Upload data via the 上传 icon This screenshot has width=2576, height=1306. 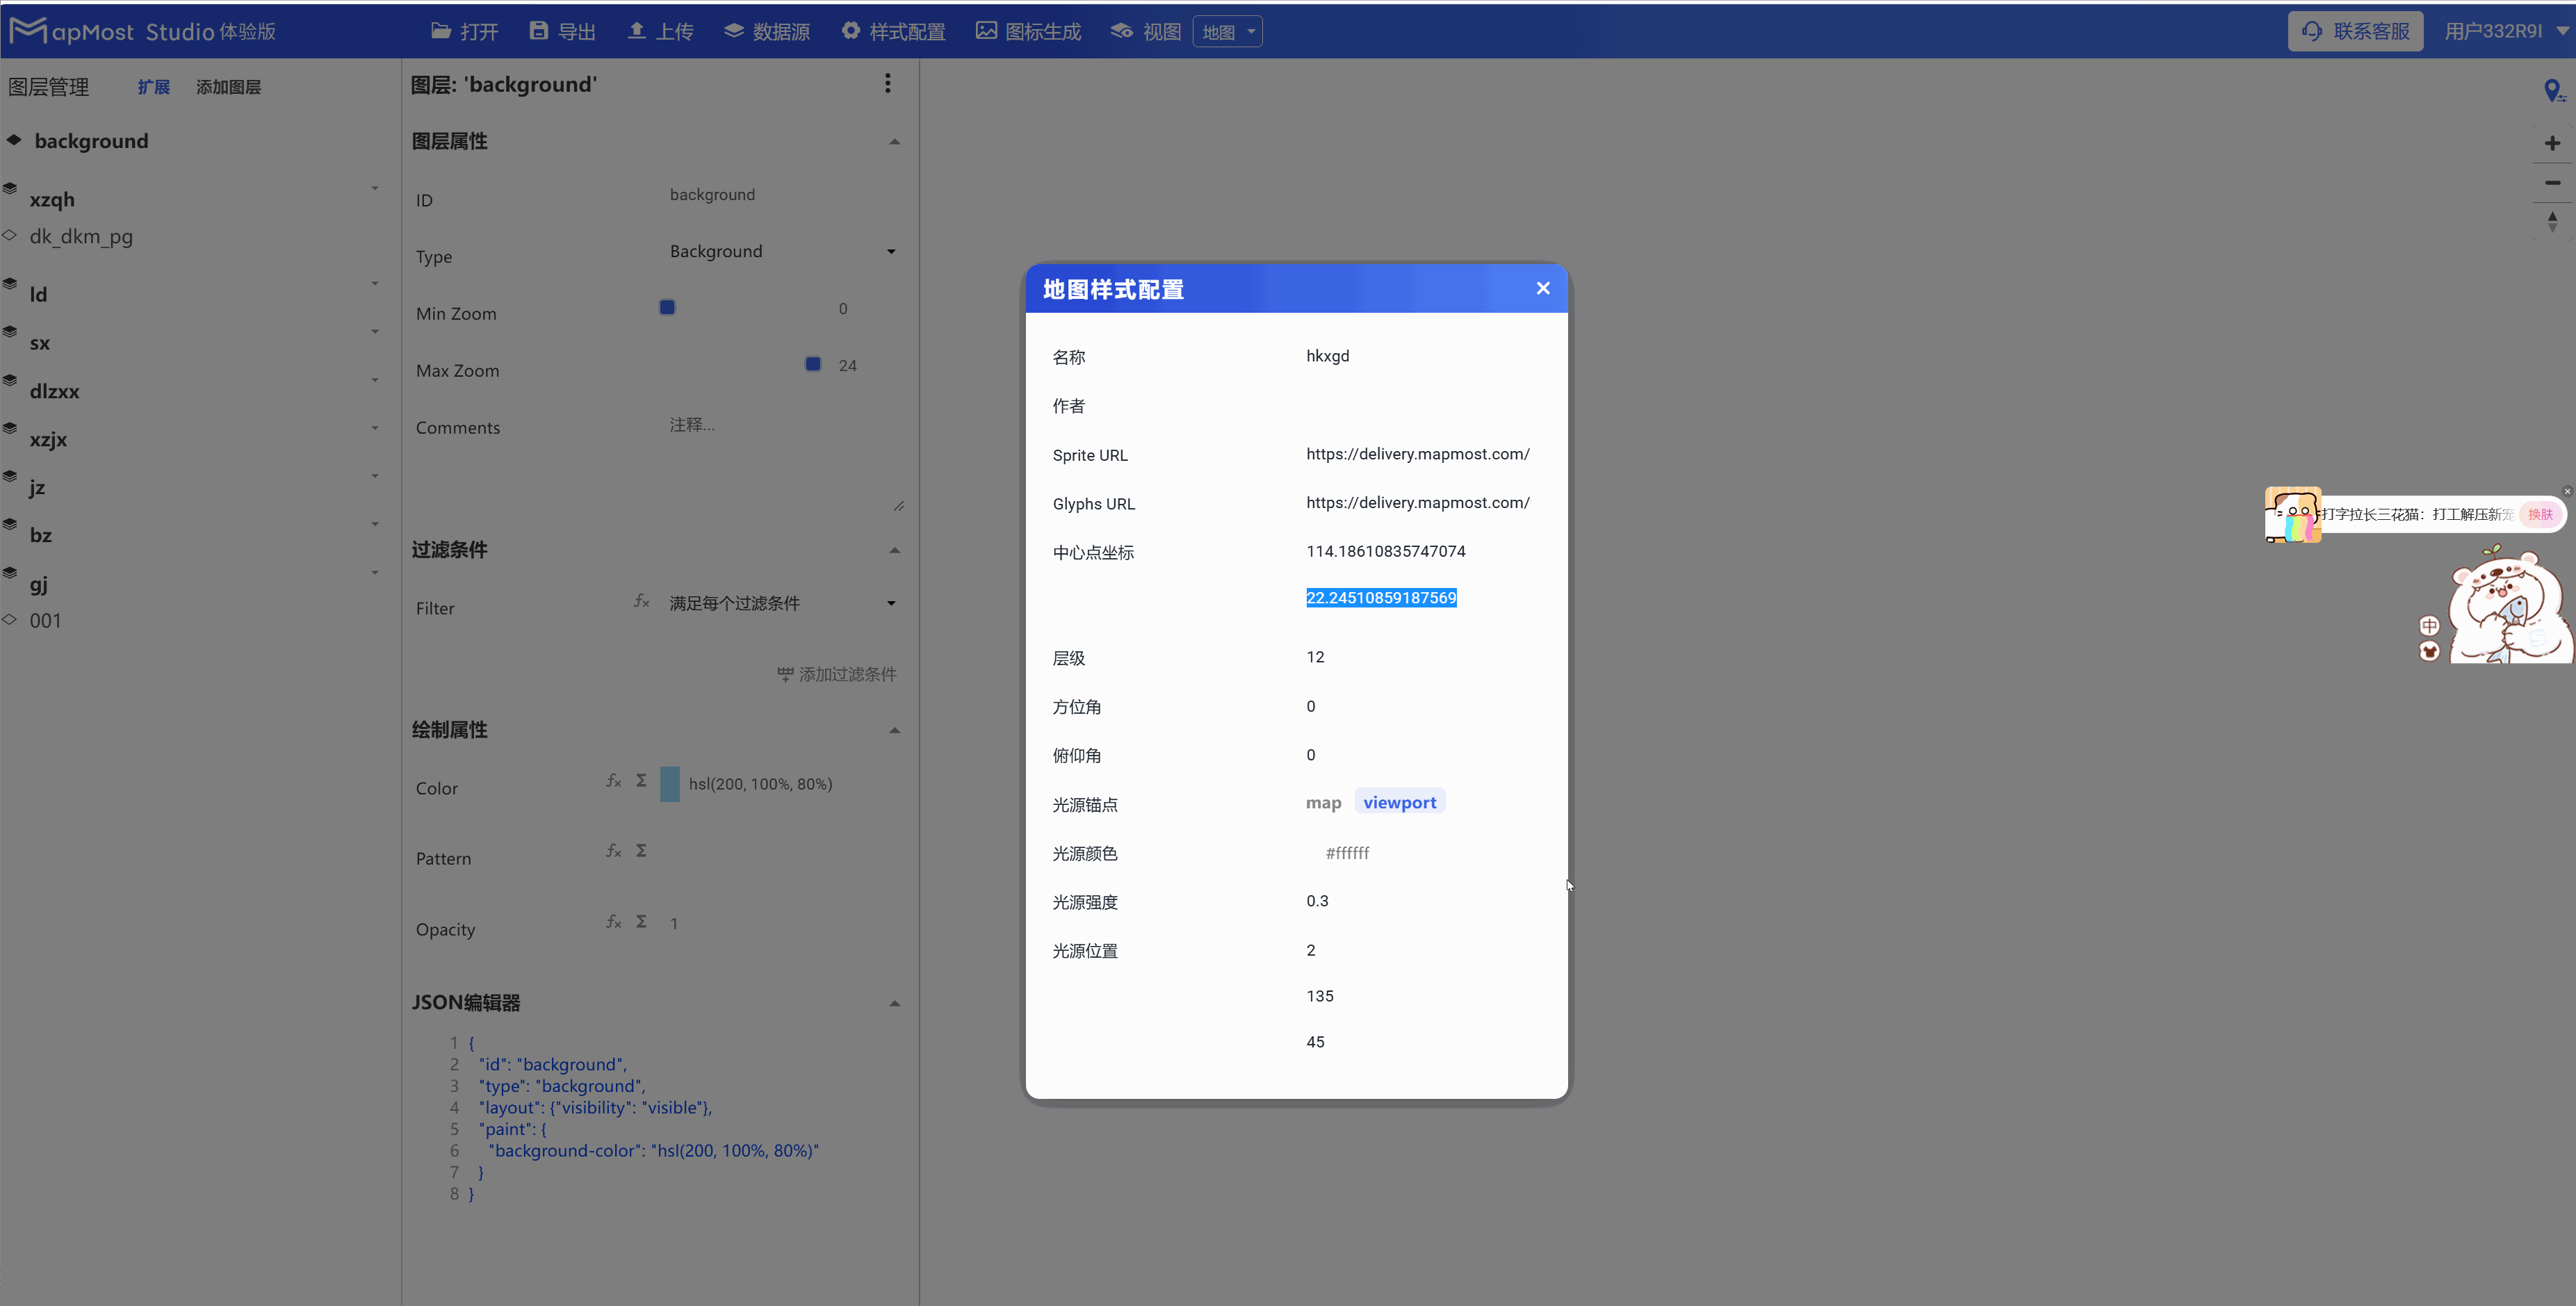click(660, 31)
